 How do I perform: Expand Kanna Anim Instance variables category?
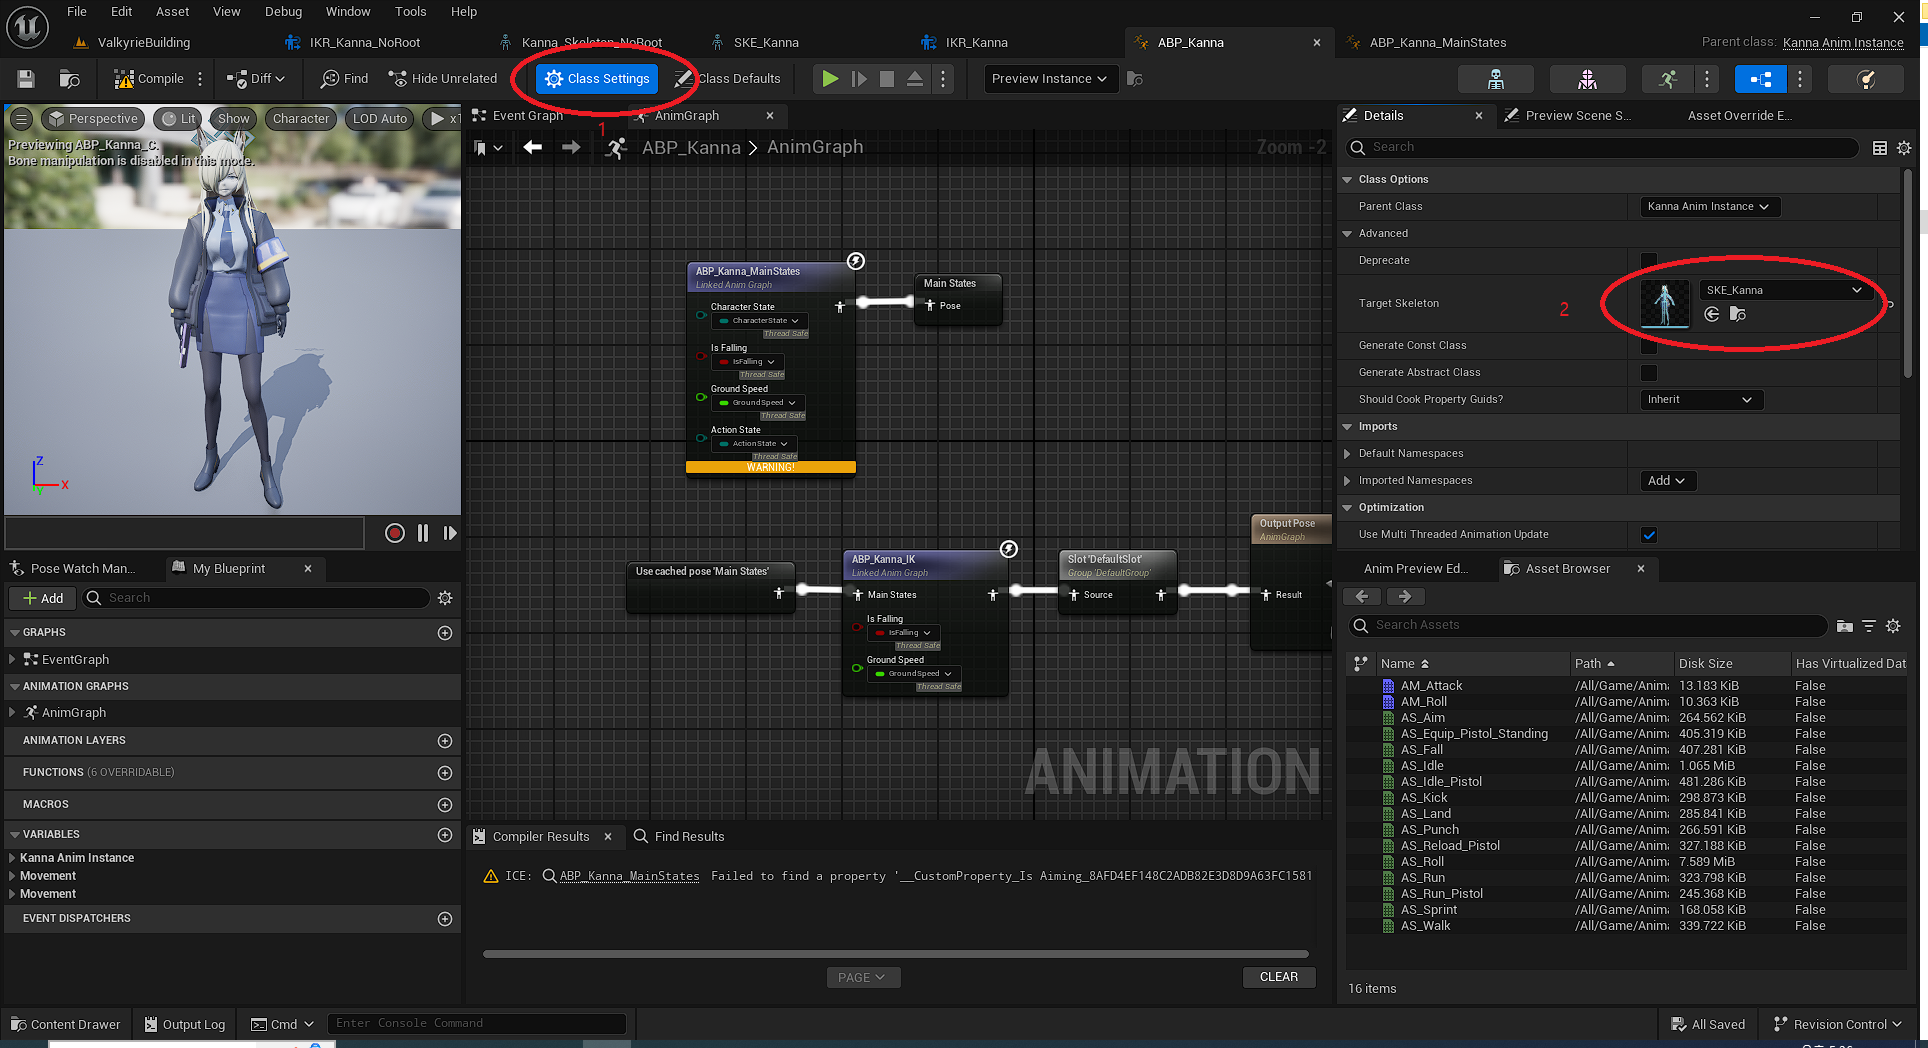click(12, 858)
